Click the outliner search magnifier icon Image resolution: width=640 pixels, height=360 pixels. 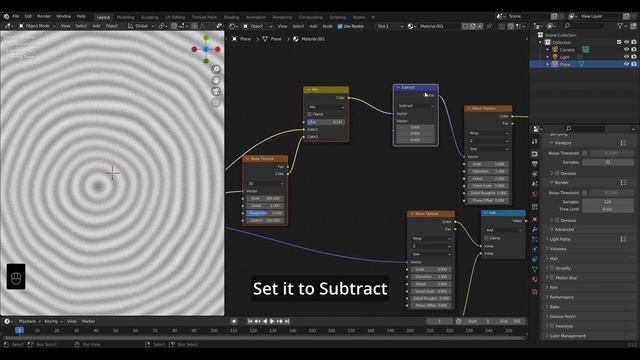pos(567,26)
